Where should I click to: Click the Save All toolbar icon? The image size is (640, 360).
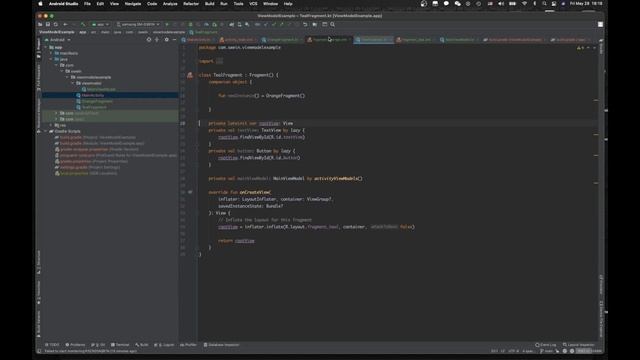coord(48,24)
